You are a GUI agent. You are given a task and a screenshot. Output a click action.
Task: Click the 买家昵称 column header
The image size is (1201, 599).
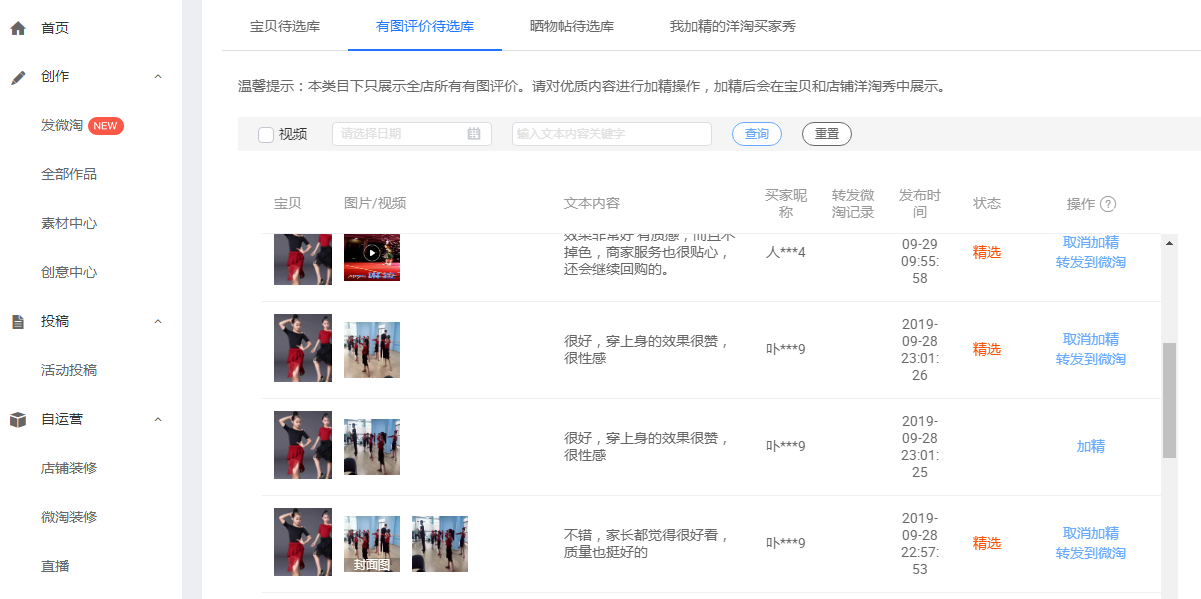pos(786,204)
